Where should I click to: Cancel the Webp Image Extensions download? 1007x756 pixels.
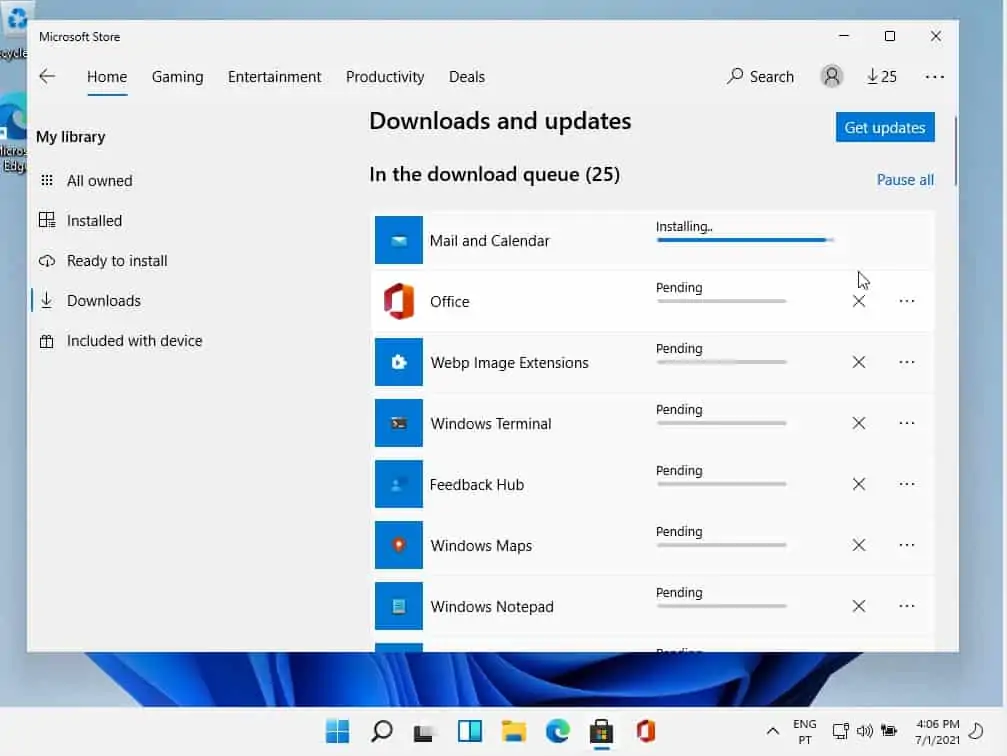point(859,362)
